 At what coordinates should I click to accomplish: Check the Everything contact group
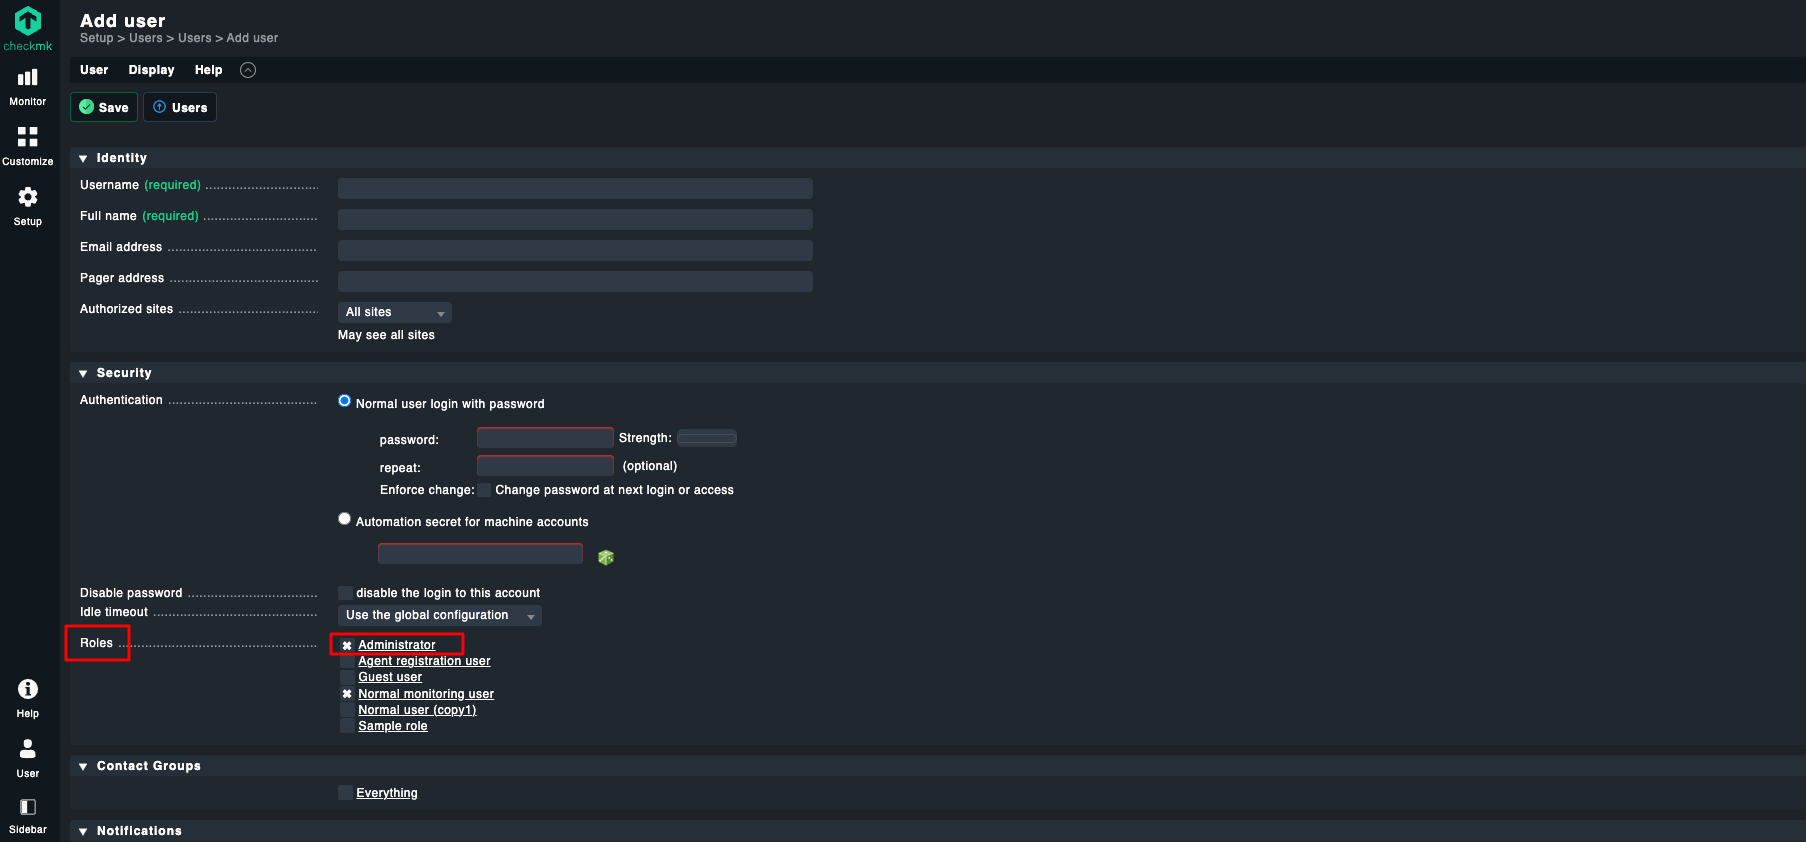pyautogui.click(x=346, y=793)
